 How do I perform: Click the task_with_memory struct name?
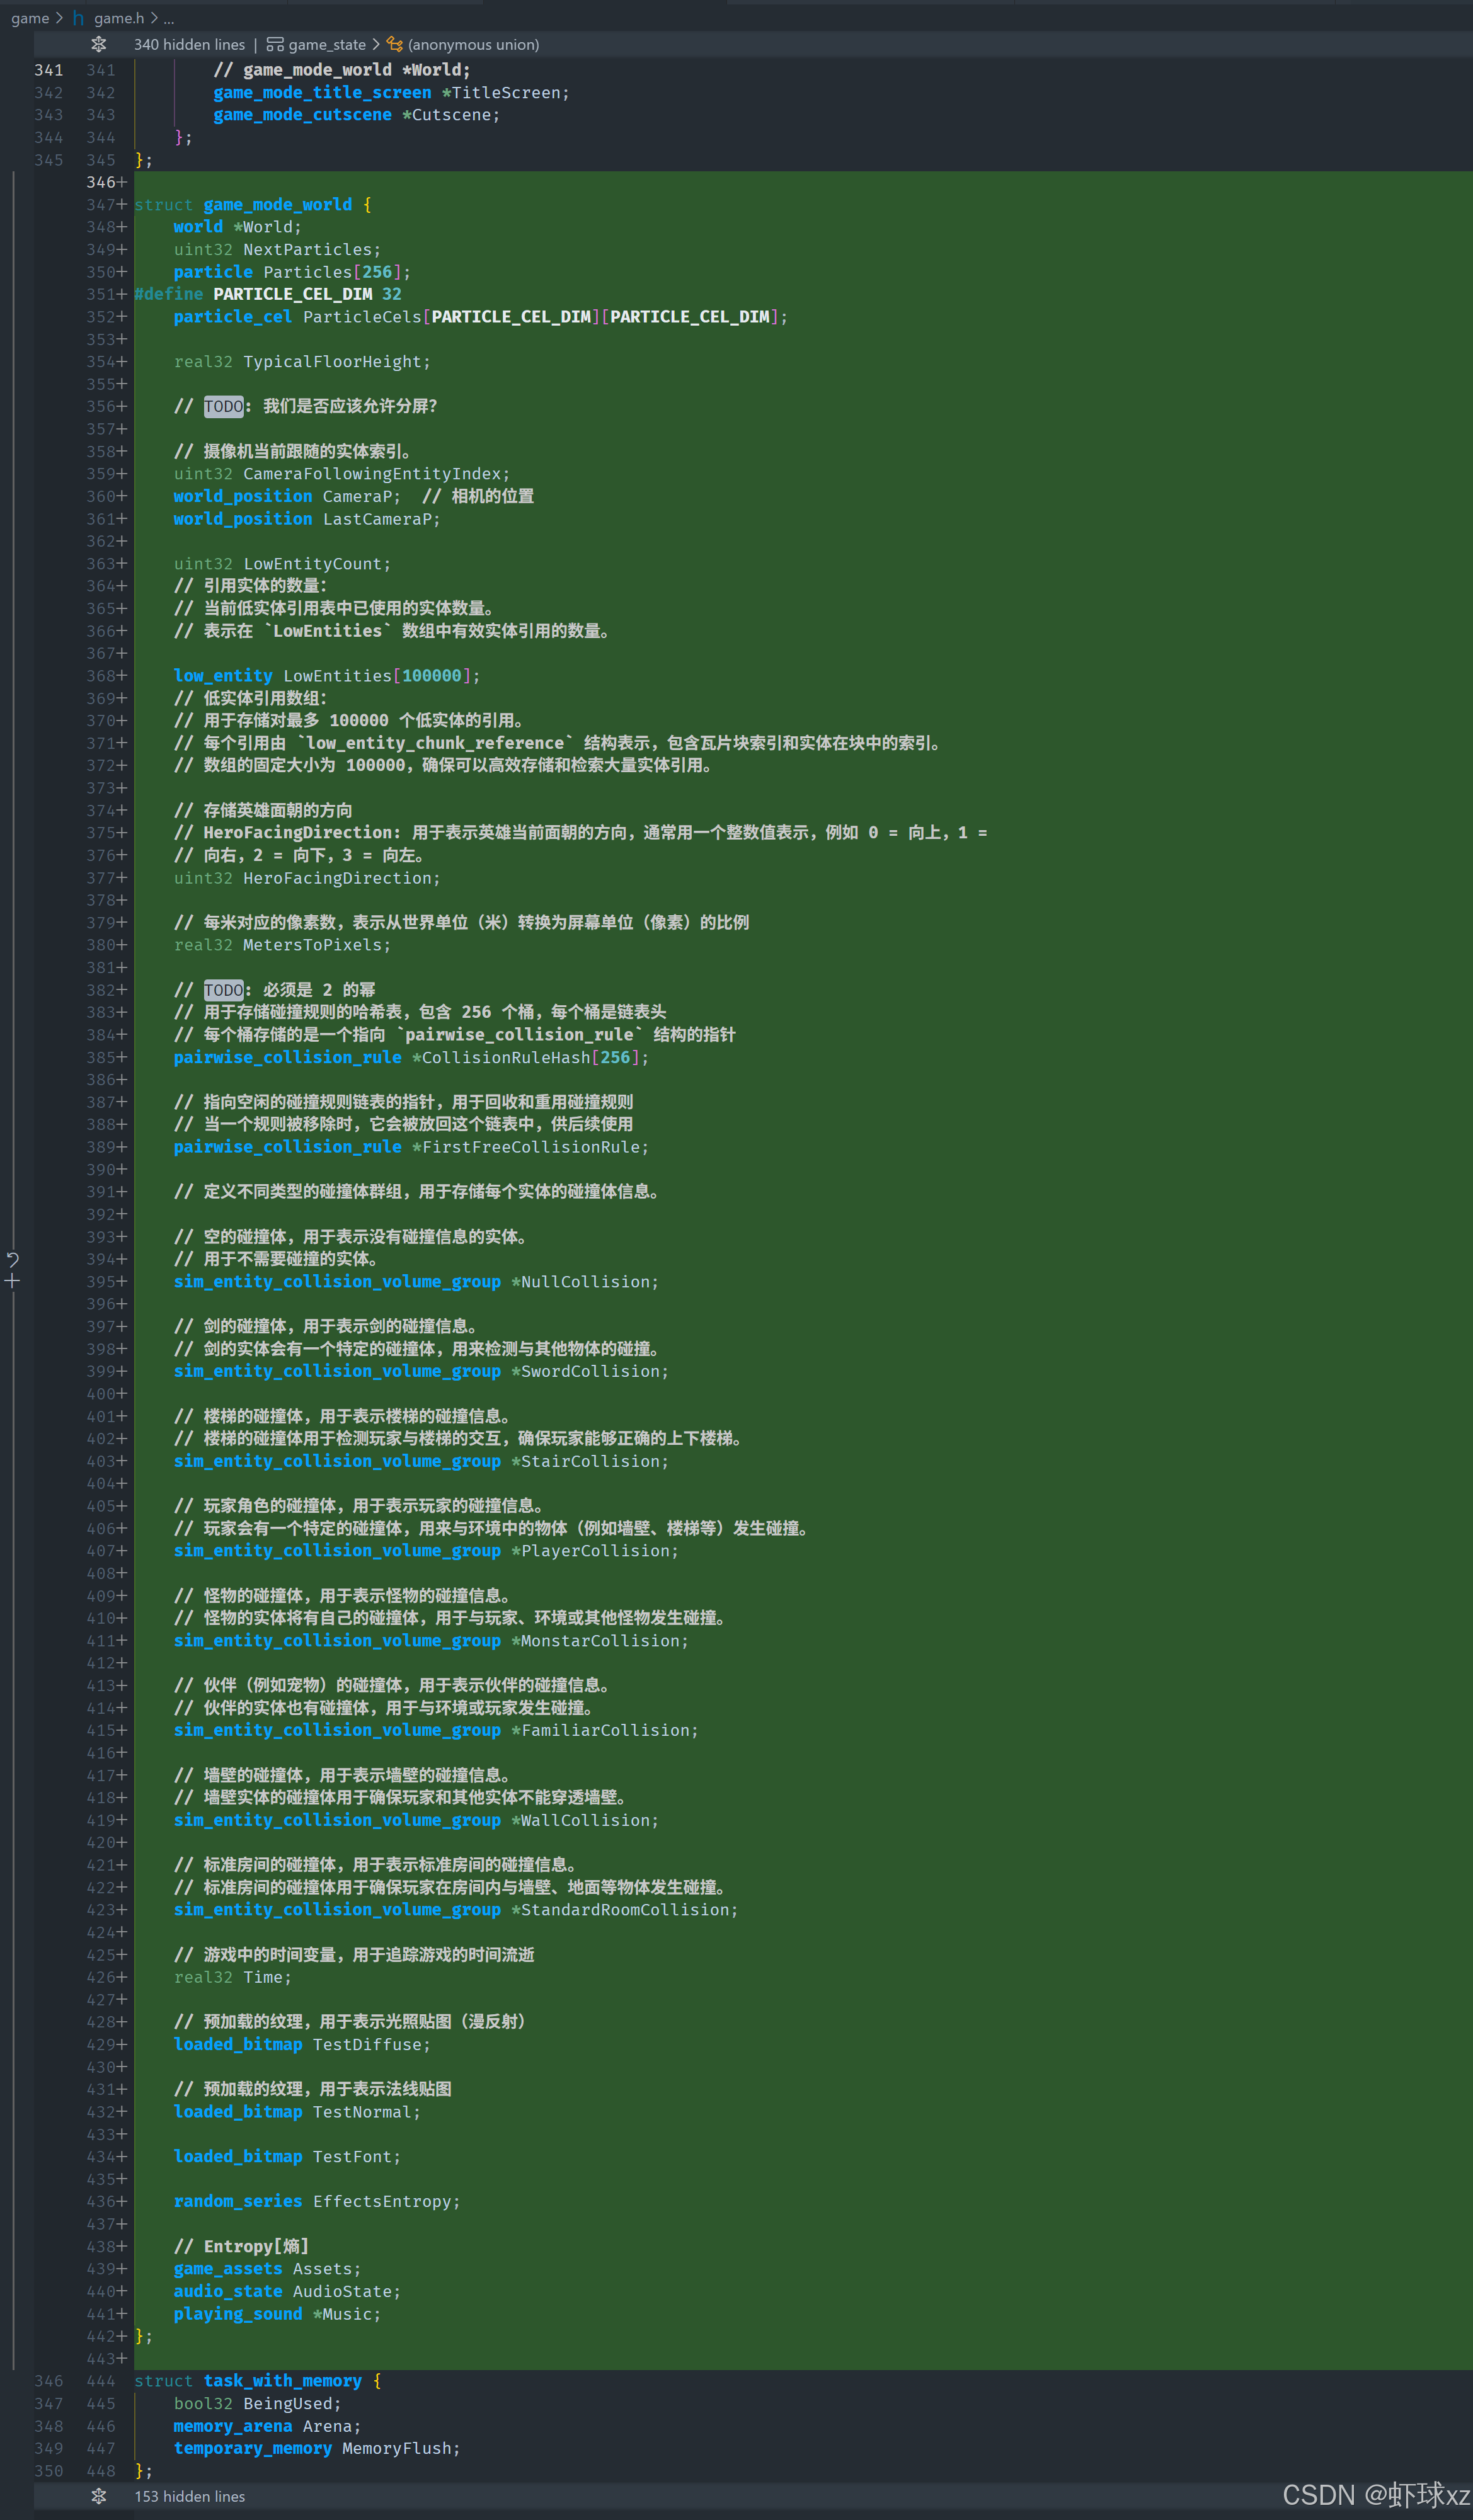pos(282,2381)
